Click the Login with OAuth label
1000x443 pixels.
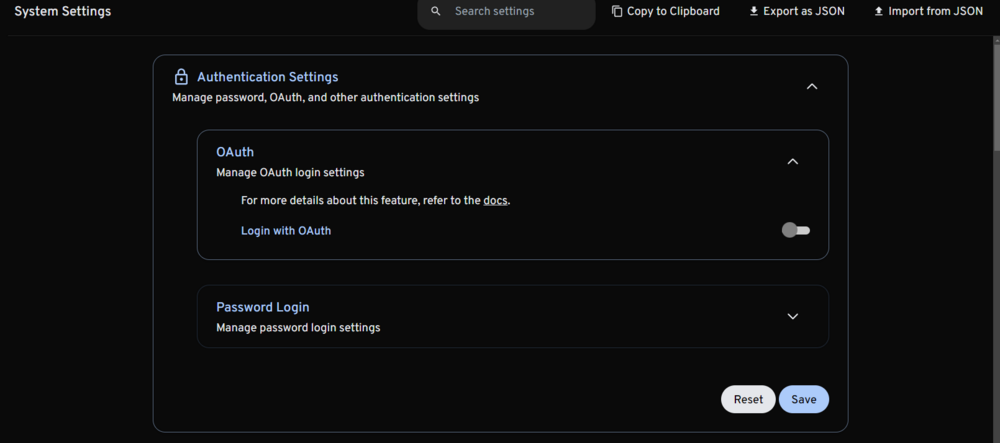point(286,231)
